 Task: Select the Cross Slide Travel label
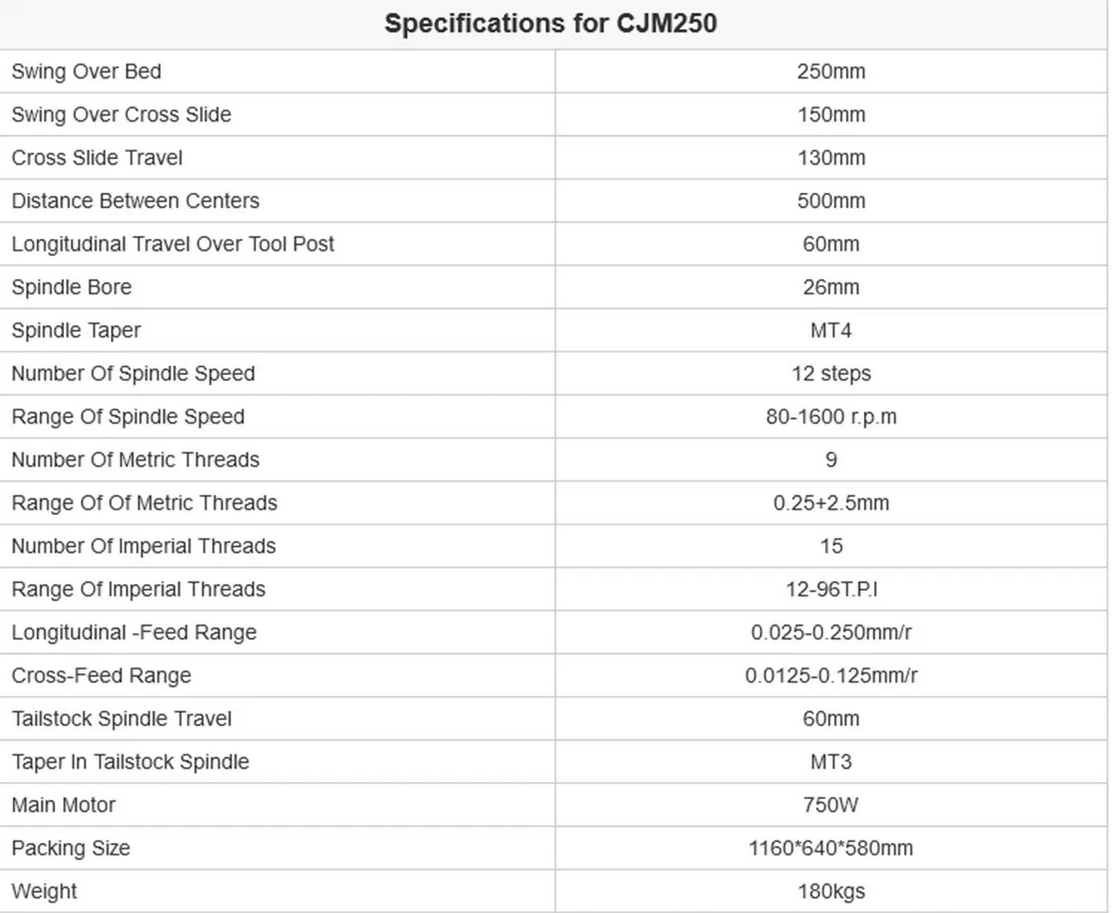[97, 158]
